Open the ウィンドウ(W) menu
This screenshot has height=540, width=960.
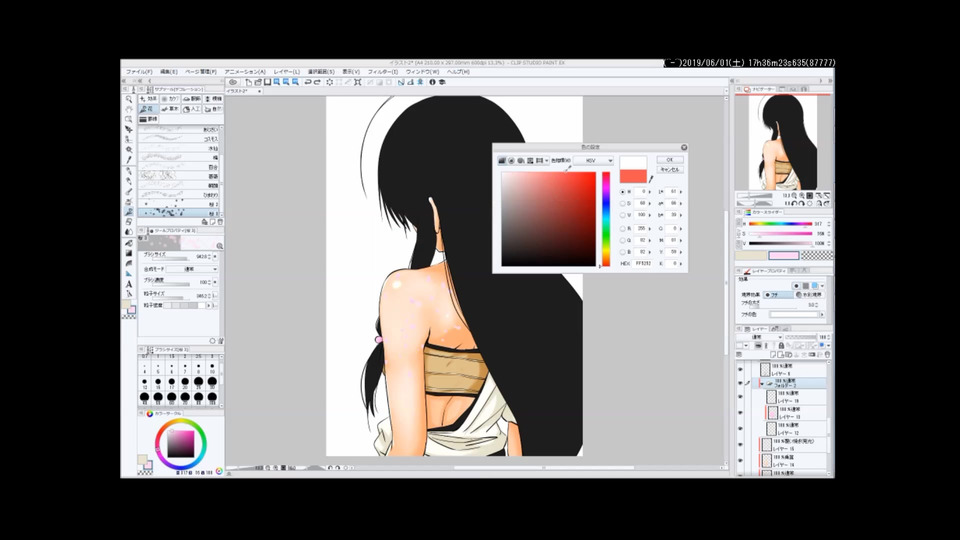422,72
